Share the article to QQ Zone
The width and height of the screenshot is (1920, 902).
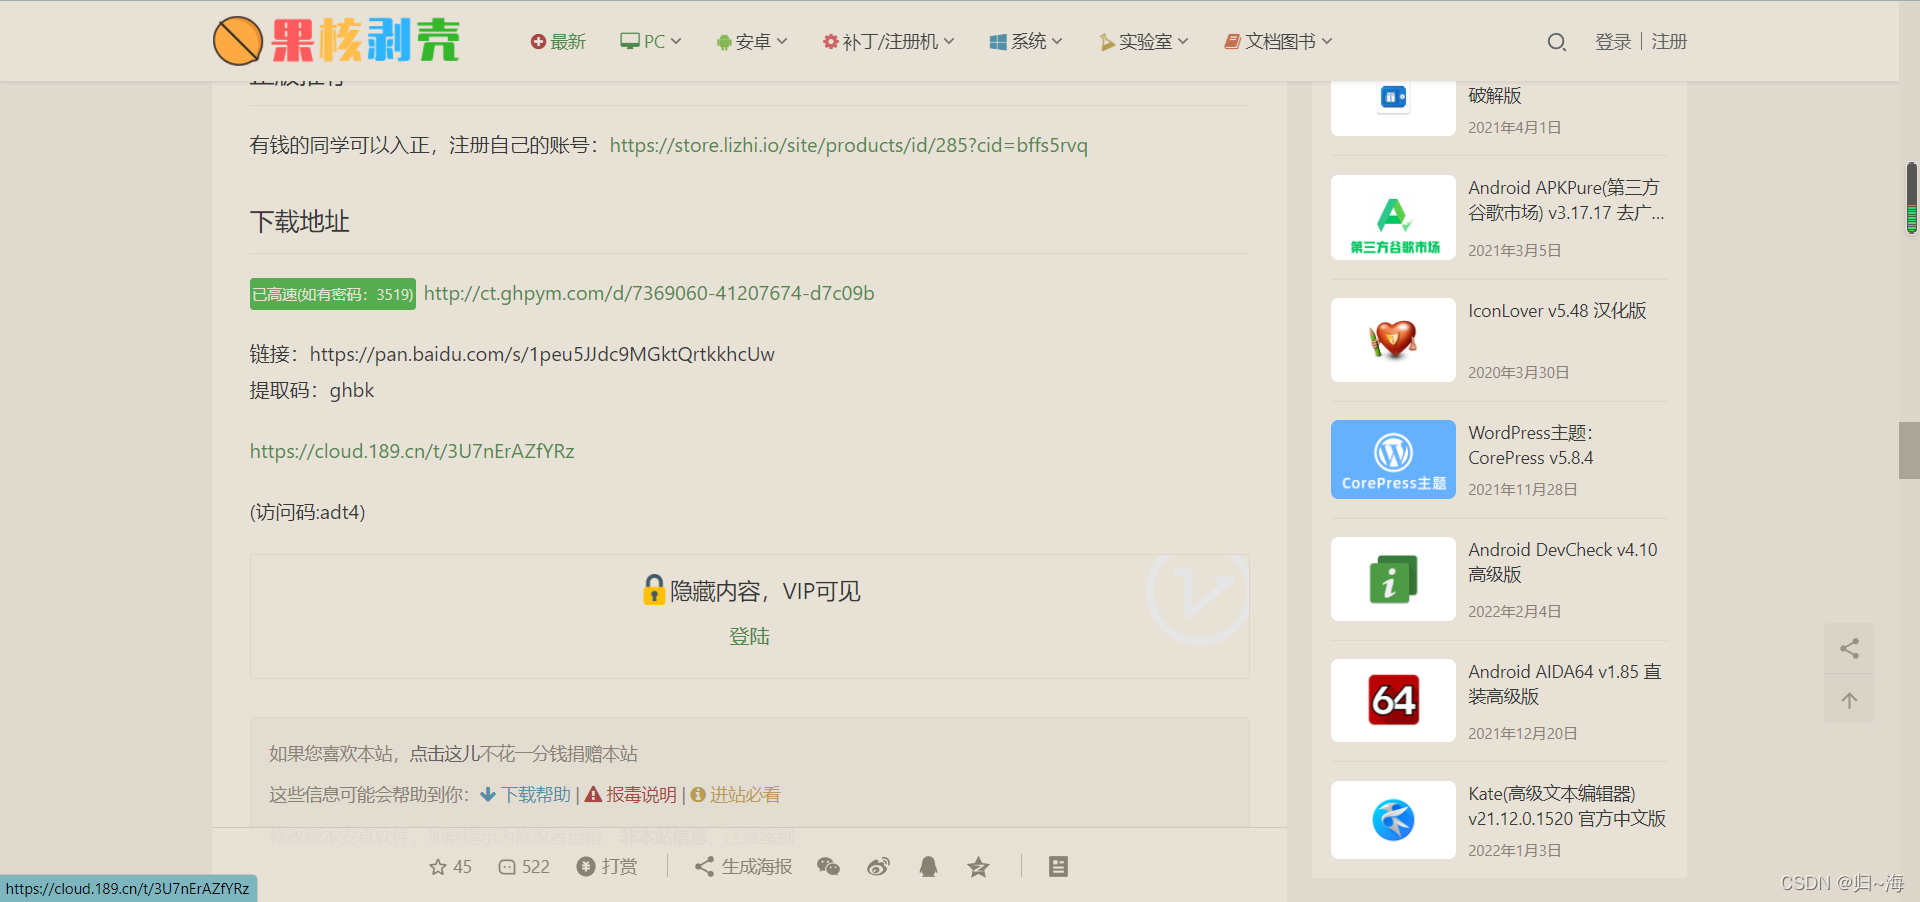point(978,866)
